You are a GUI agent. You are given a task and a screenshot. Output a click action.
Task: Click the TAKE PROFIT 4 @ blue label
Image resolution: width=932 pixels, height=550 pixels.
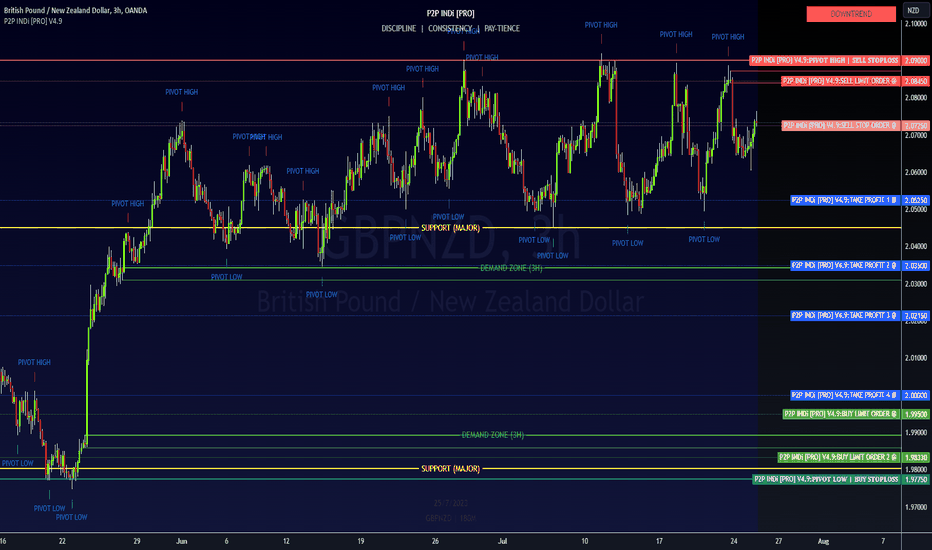[844, 395]
